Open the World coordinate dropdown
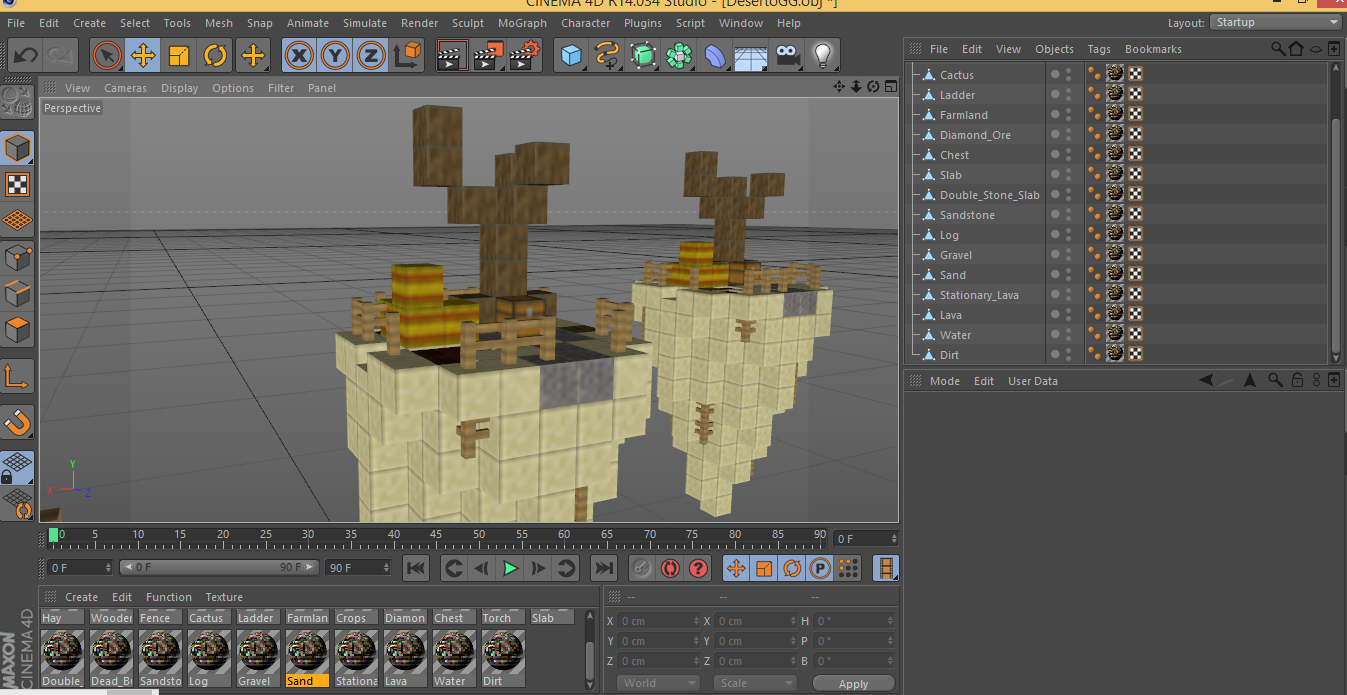Image resolution: width=1347 pixels, height=695 pixels. coord(658,684)
